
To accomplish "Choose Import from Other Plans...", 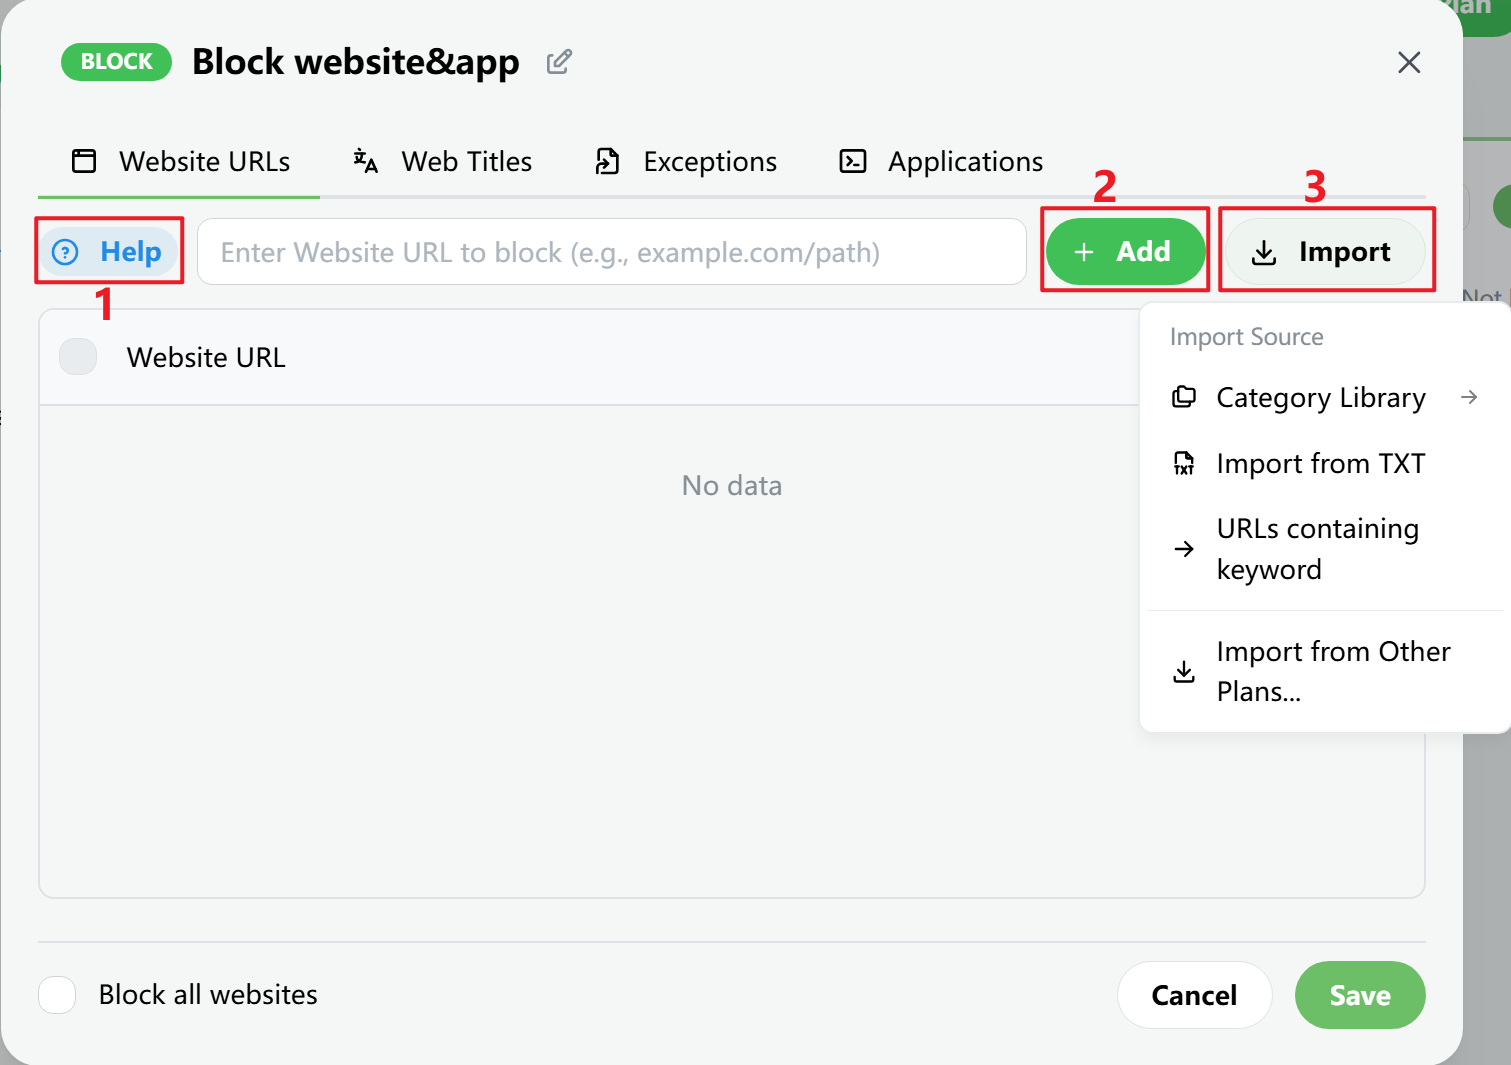I will point(1325,672).
